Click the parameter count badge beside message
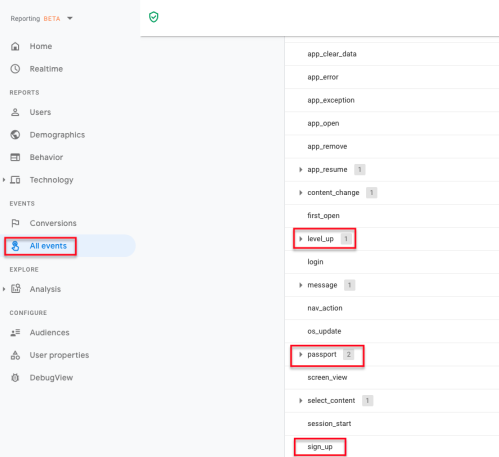 click(x=349, y=285)
